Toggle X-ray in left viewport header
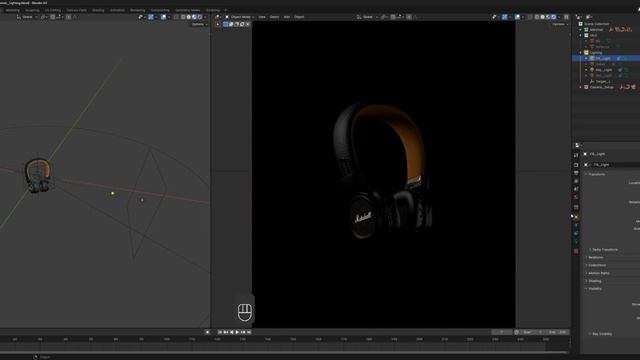 176,17
